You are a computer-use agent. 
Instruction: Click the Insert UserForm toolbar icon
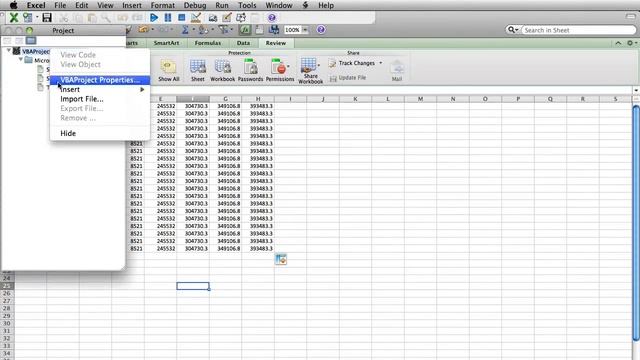tap(28, 18)
